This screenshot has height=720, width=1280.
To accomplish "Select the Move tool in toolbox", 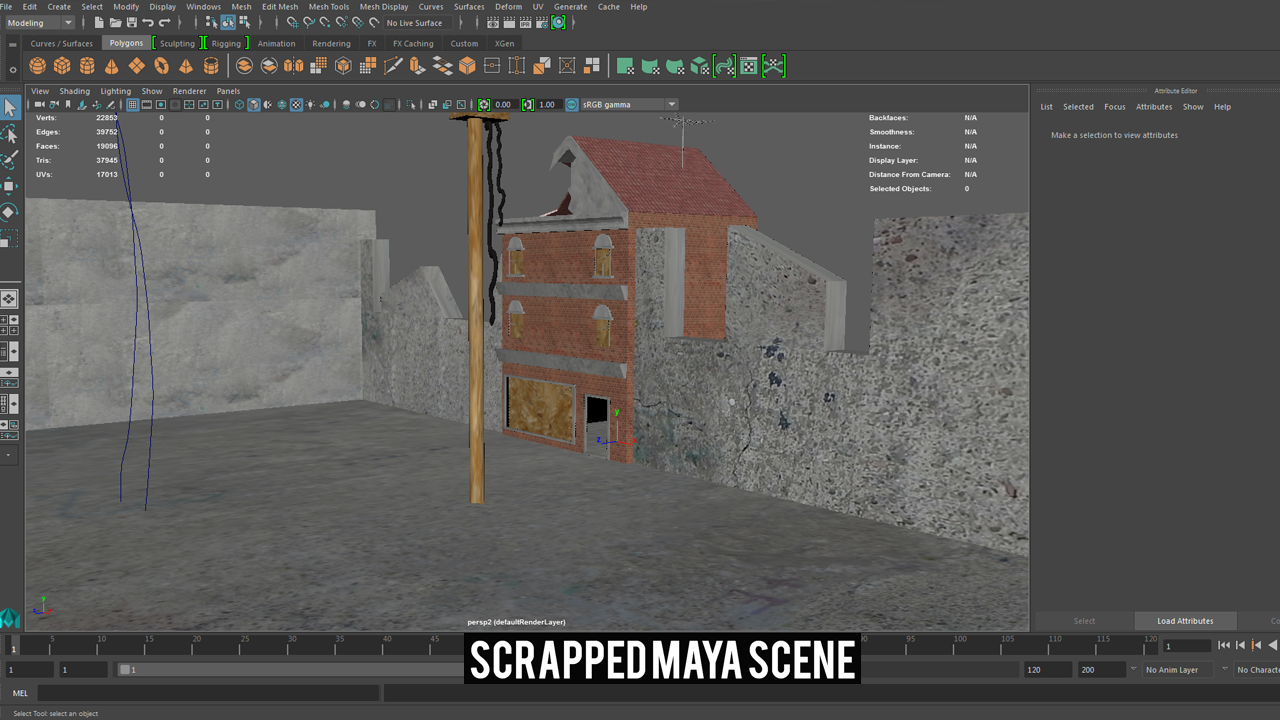I will (x=9, y=186).
